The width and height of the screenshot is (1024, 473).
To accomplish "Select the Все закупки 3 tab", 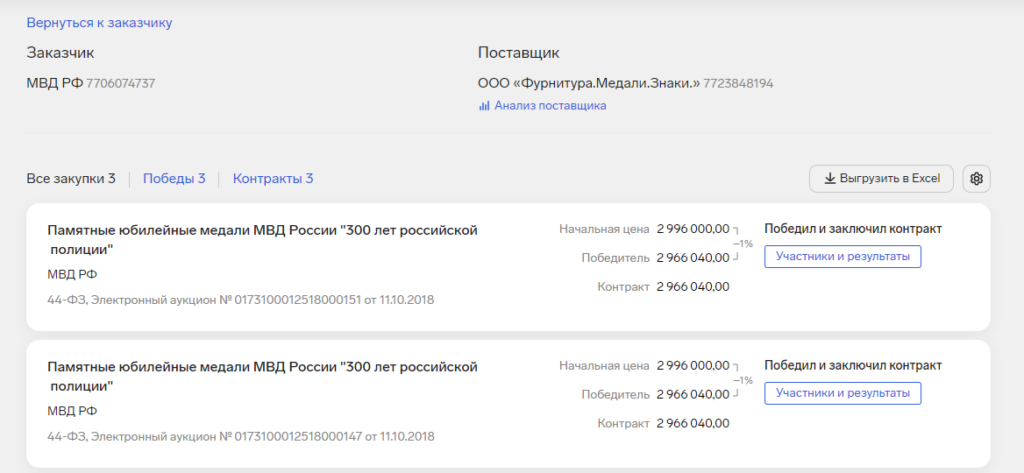I will pyautogui.click(x=71, y=179).
